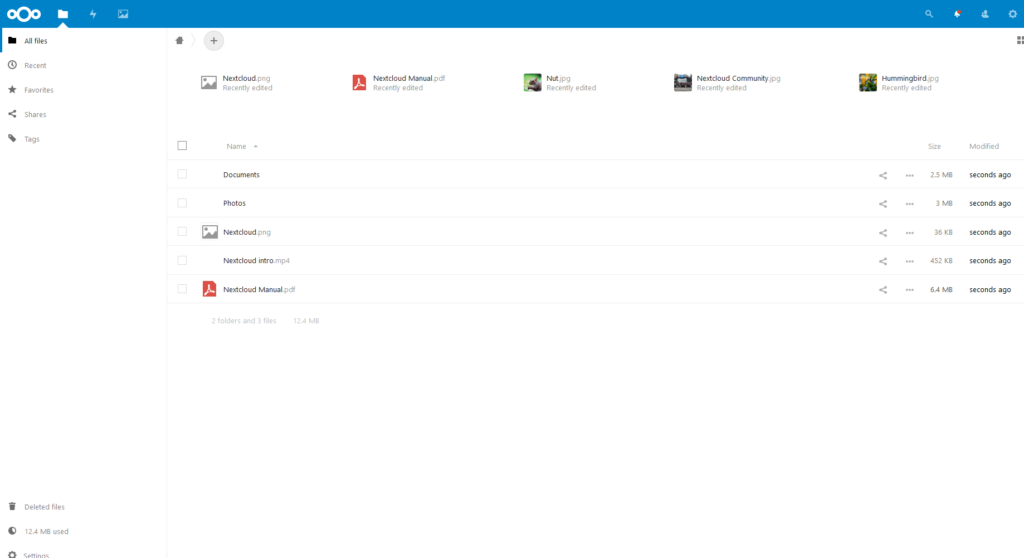The image size is (1024, 558).
Task: Sort by Modified column header
Action: pyautogui.click(x=984, y=146)
